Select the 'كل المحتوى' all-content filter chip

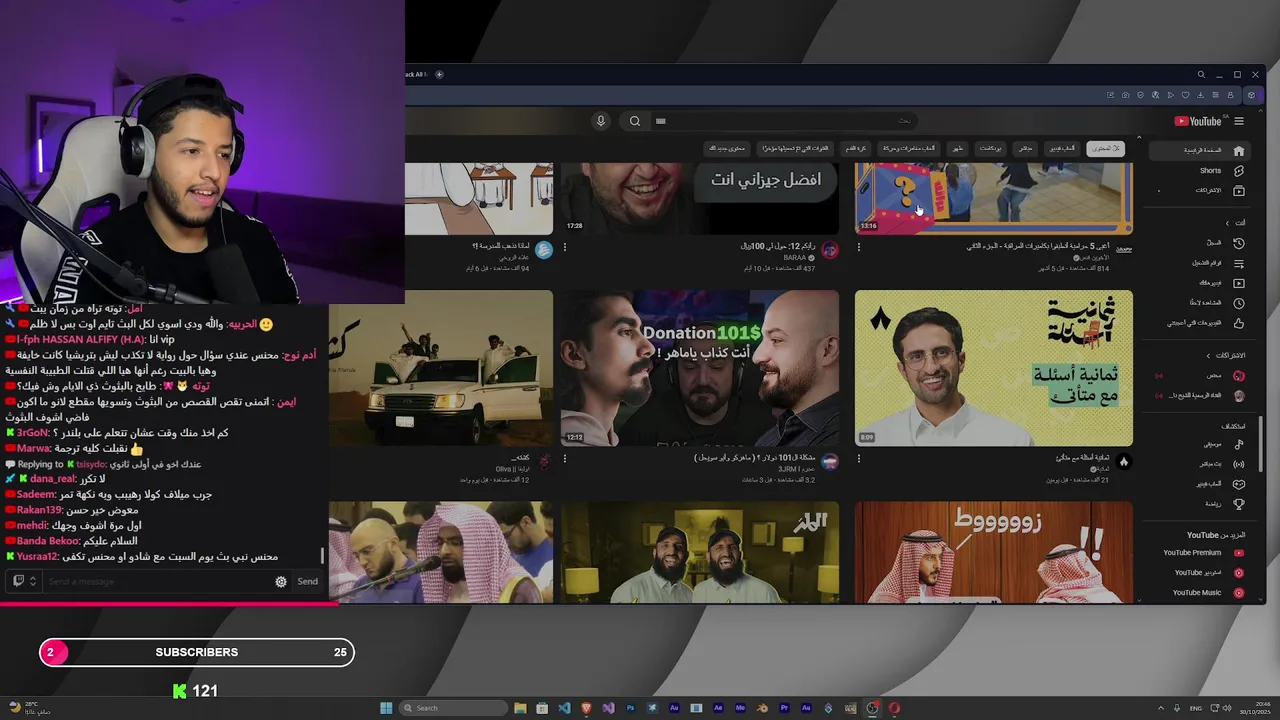(x=1104, y=148)
